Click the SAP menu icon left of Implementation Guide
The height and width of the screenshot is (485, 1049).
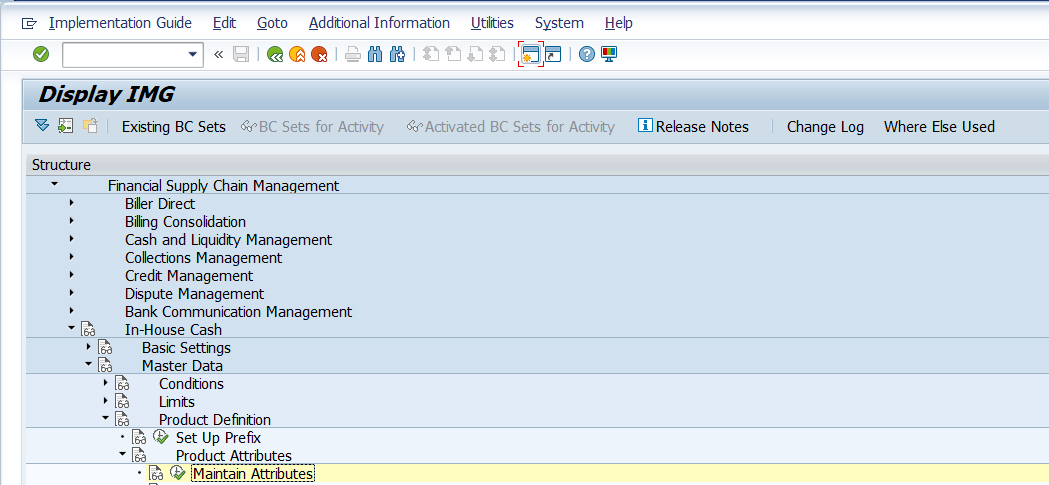point(29,23)
